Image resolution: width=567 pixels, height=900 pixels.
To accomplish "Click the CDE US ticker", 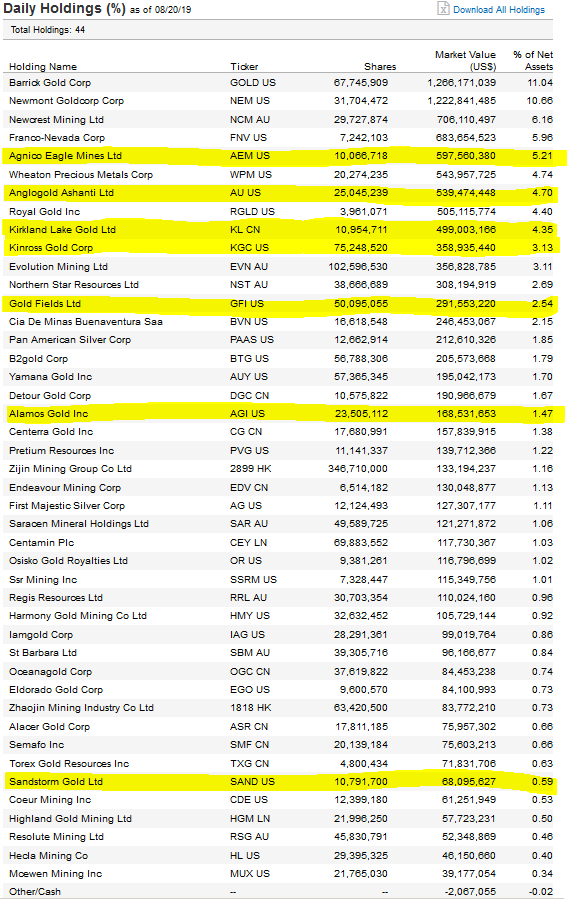I will pyautogui.click(x=249, y=800).
